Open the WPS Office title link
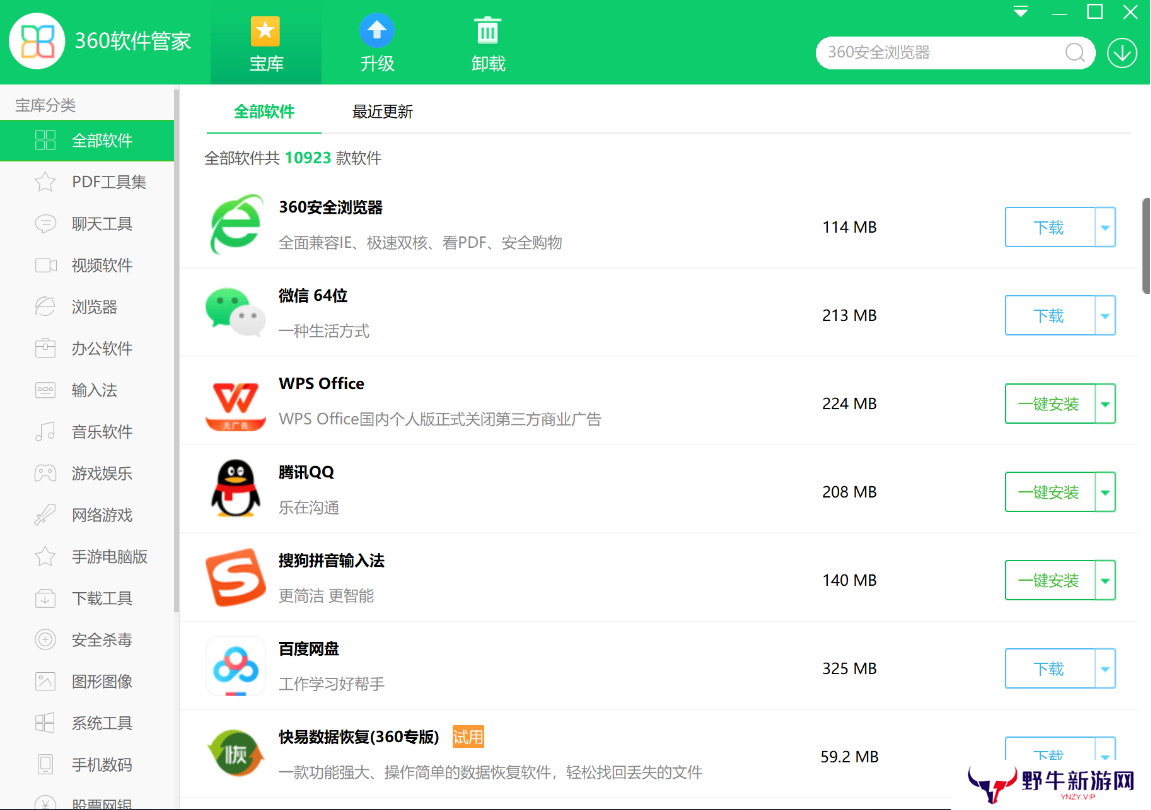This screenshot has width=1151, height=810. pyautogui.click(x=322, y=383)
